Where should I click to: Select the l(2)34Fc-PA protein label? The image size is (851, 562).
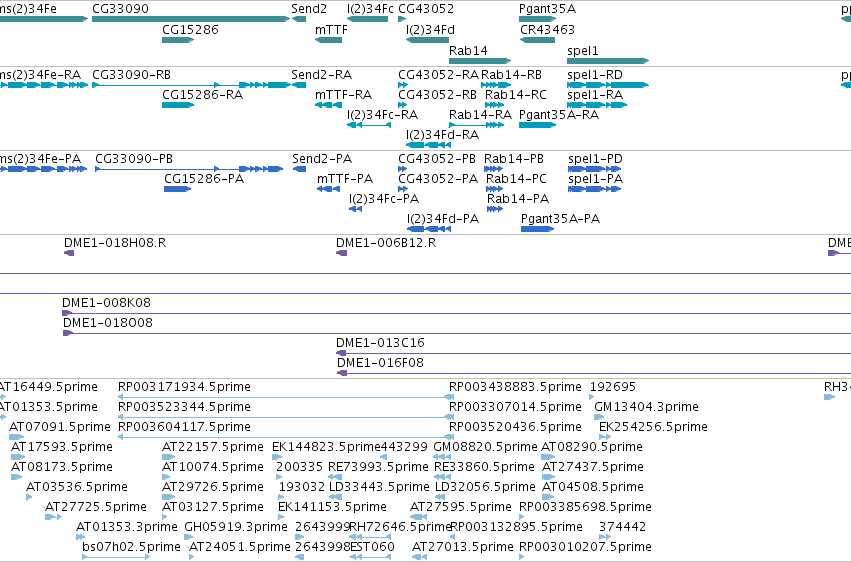point(384,199)
